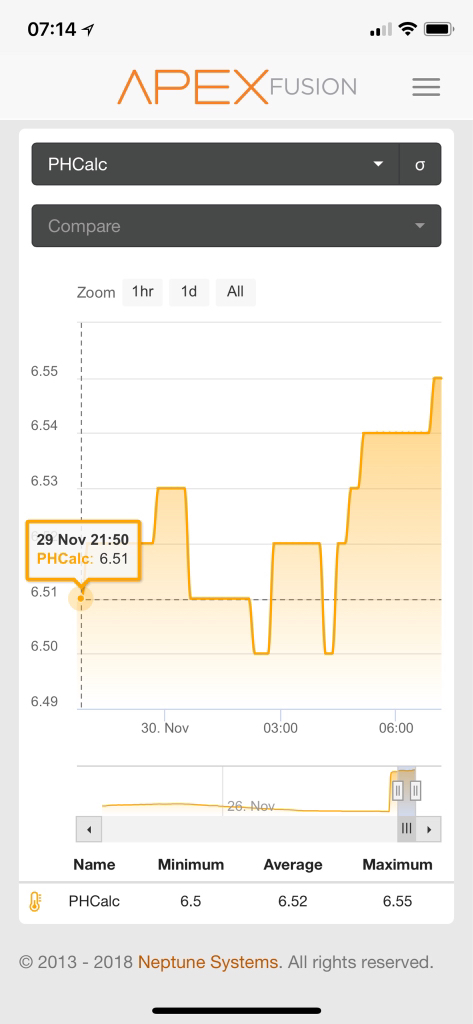
Task: Open the Neptune Systems link
Action: [208, 962]
